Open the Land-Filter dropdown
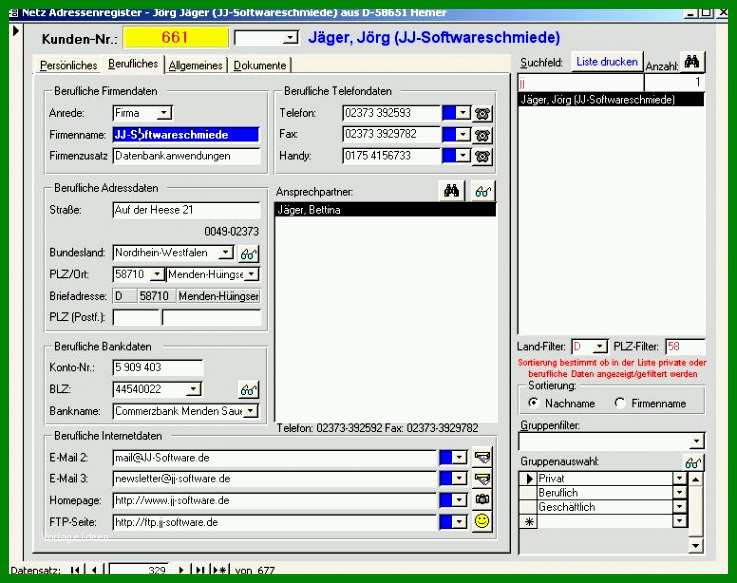The width and height of the screenshot is (737, 583). coord(600,347)
